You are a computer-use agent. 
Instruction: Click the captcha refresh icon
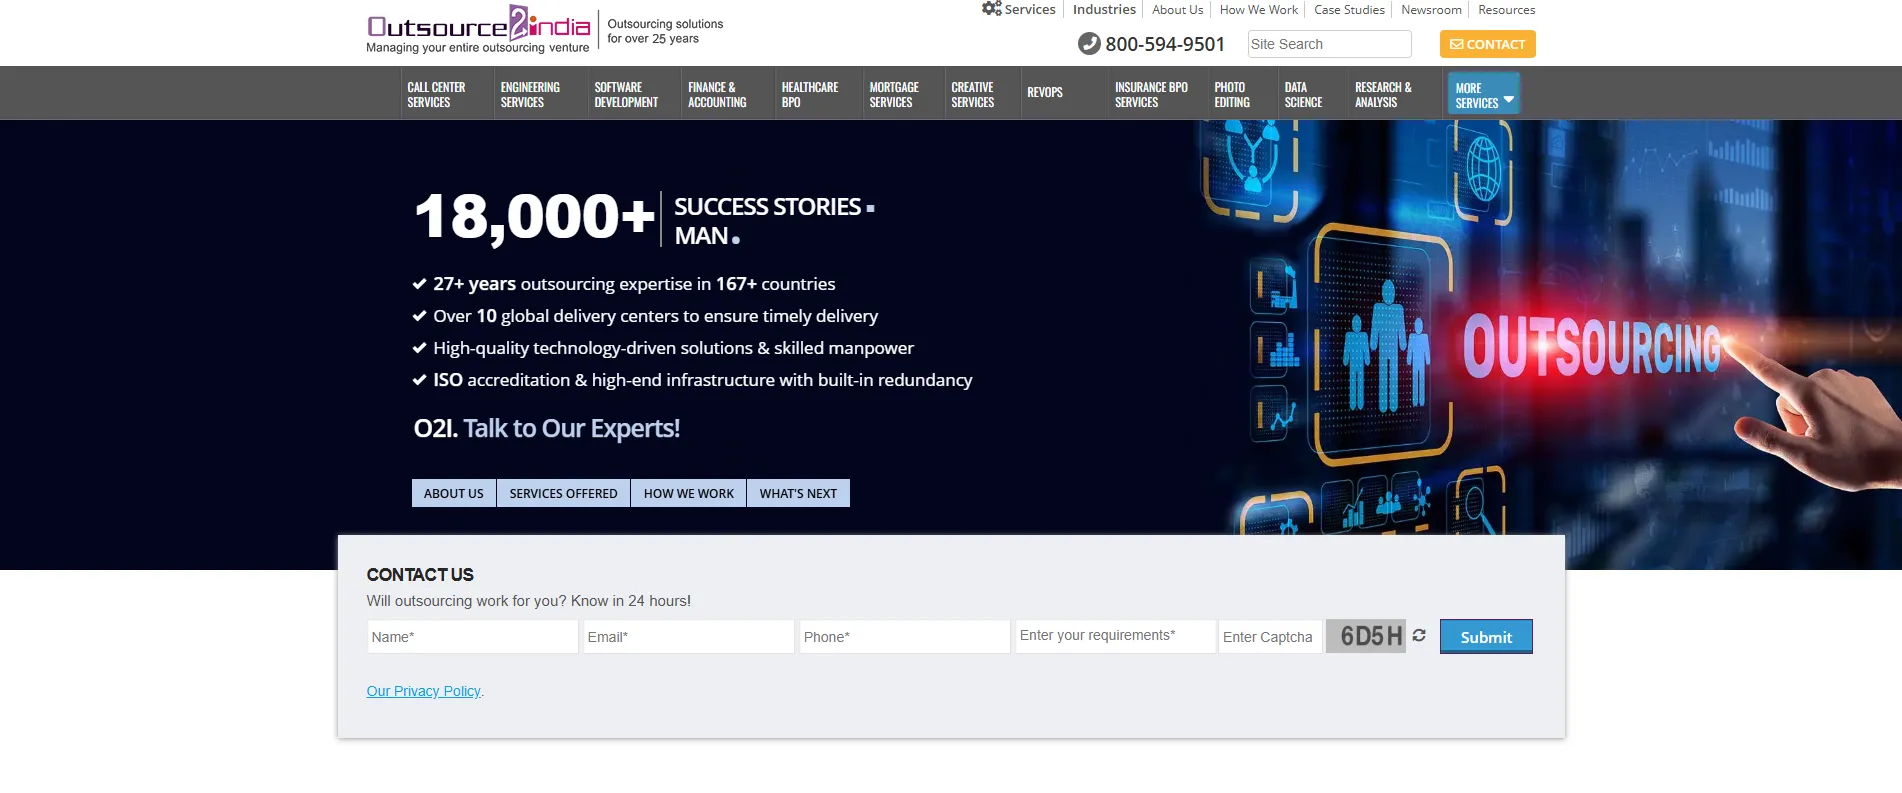pyautogui.click(x=1419, y=636)
